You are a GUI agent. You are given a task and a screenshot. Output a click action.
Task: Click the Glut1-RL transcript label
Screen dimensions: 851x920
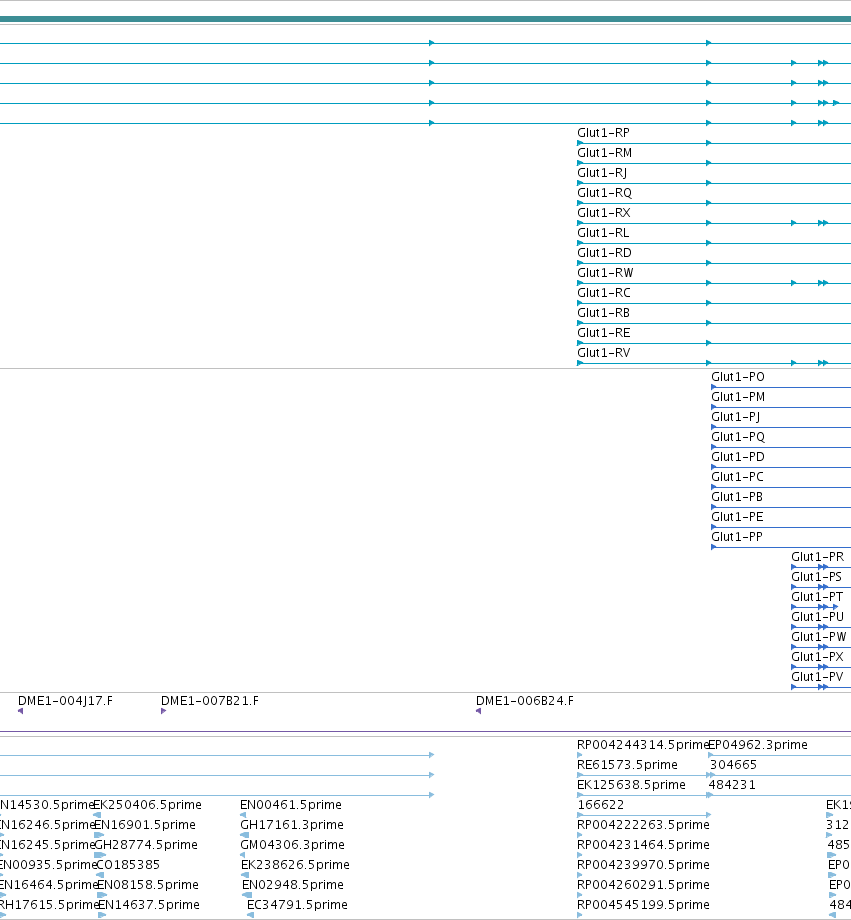(x=603, y=233)
